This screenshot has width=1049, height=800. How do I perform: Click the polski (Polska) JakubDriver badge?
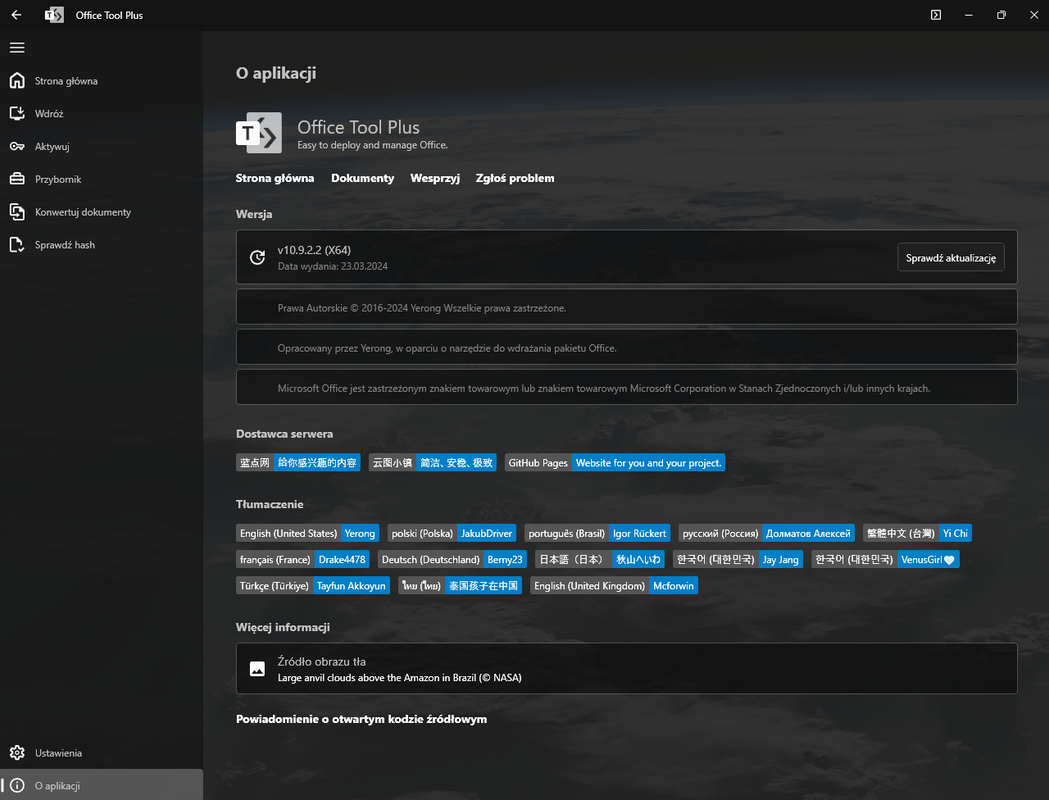[452, 533]
